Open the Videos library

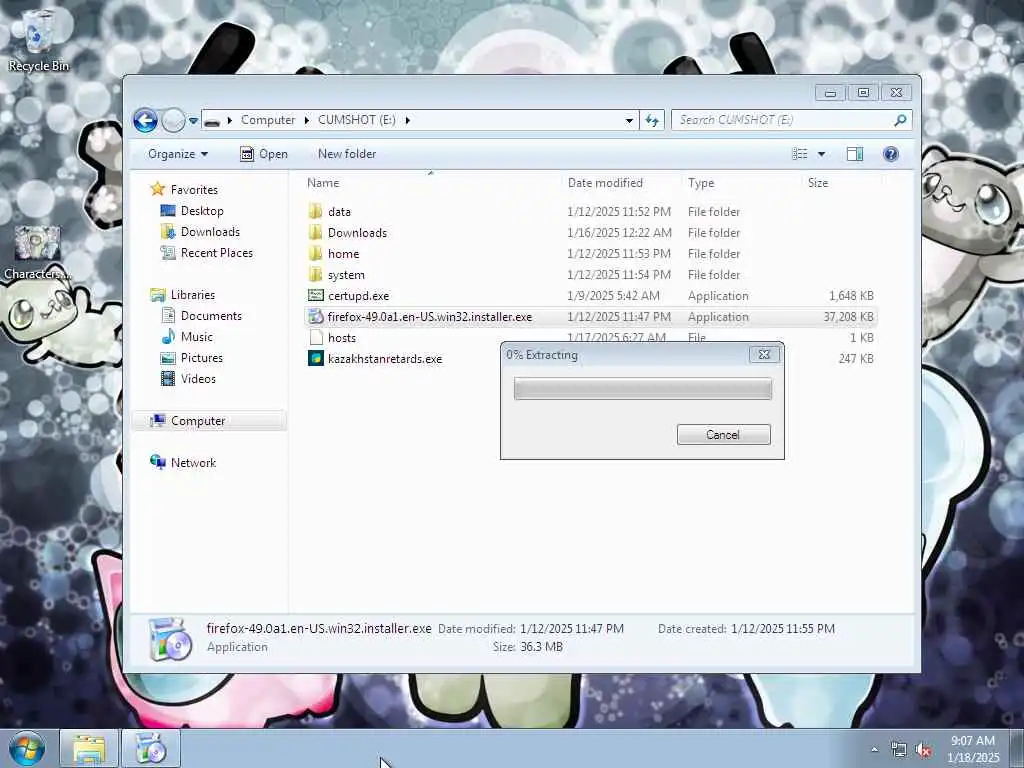[x=198, y=379]
